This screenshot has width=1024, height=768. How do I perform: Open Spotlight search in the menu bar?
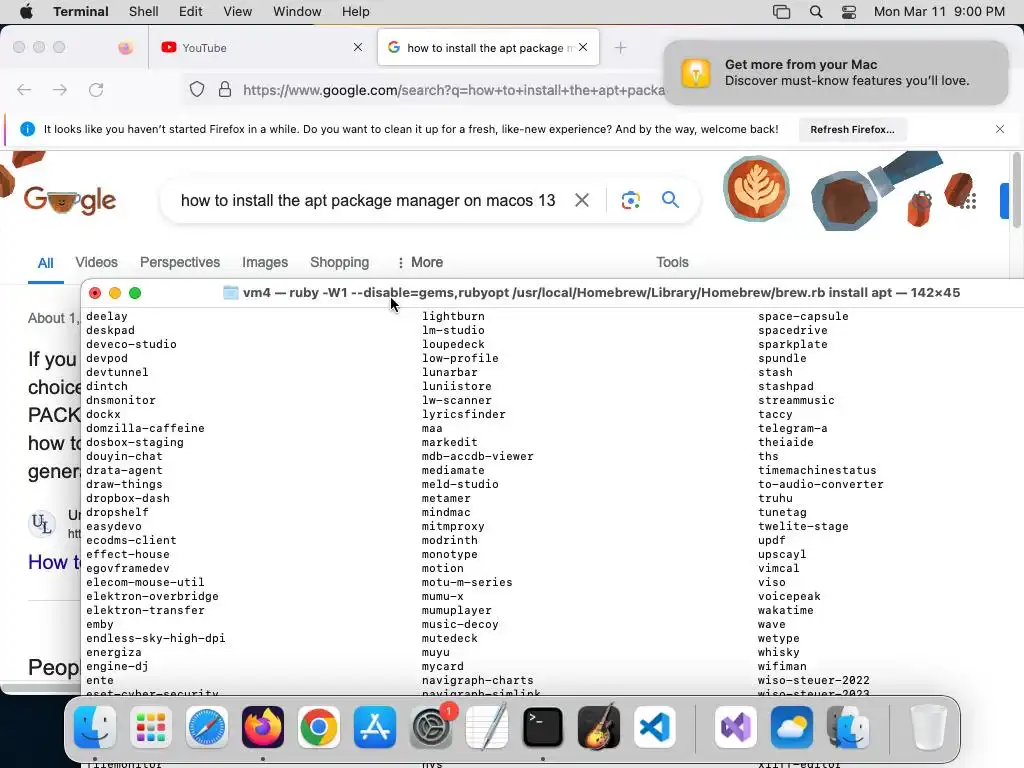click(x=816, y=12)
